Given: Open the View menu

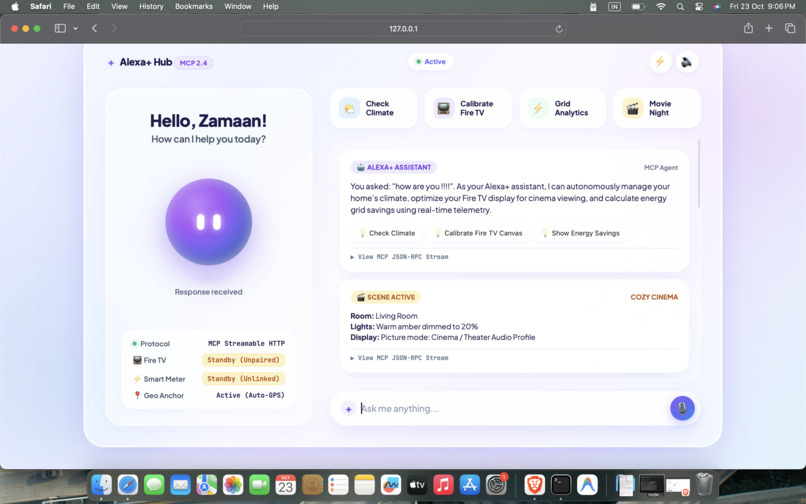Looking at the screenshot, I should [119, 6].
